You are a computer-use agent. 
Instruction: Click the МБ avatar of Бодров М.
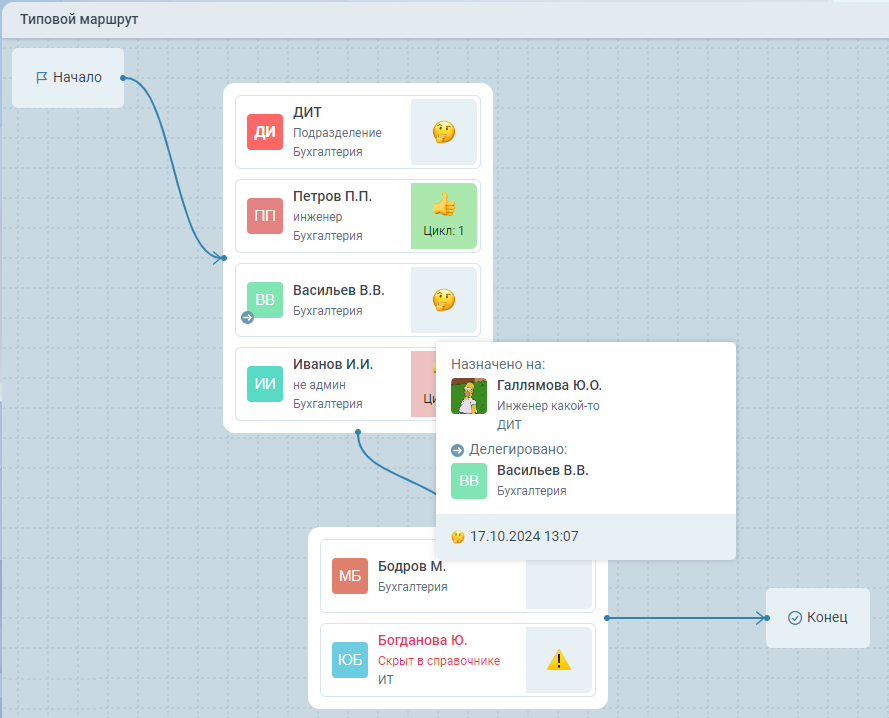(350, 576)
